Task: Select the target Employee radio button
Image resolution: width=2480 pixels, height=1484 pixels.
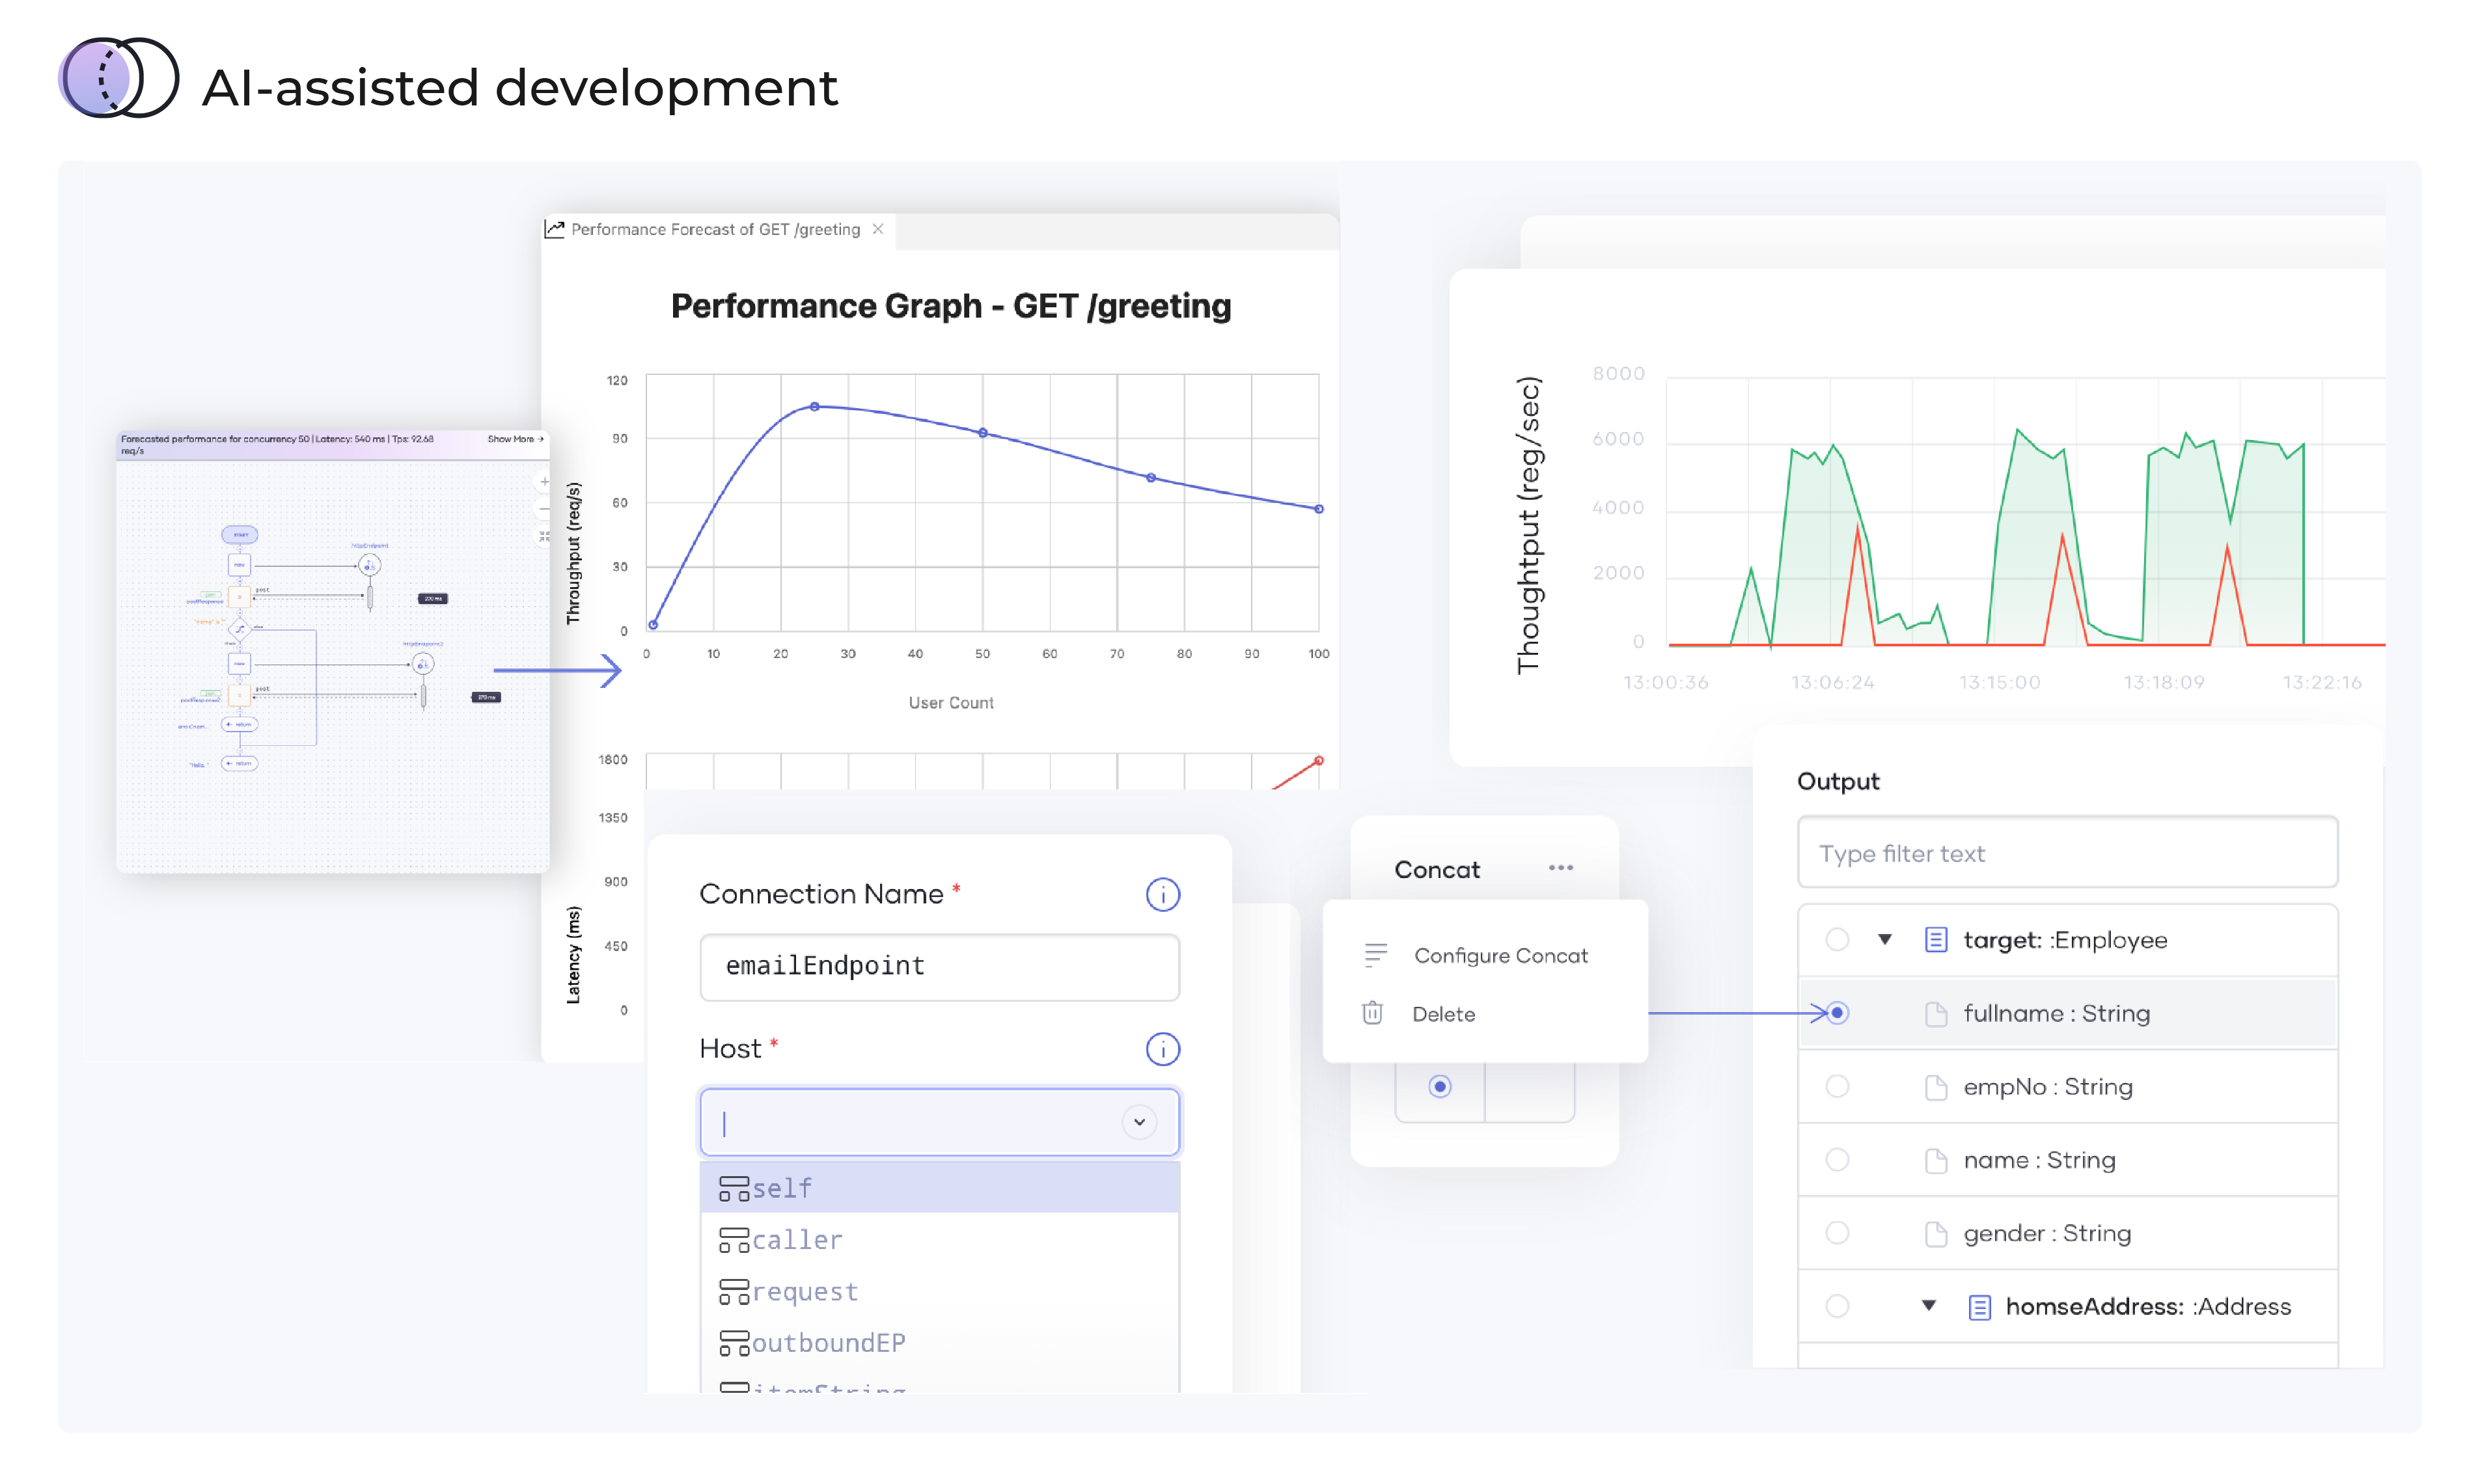Action: (1837, 940)
